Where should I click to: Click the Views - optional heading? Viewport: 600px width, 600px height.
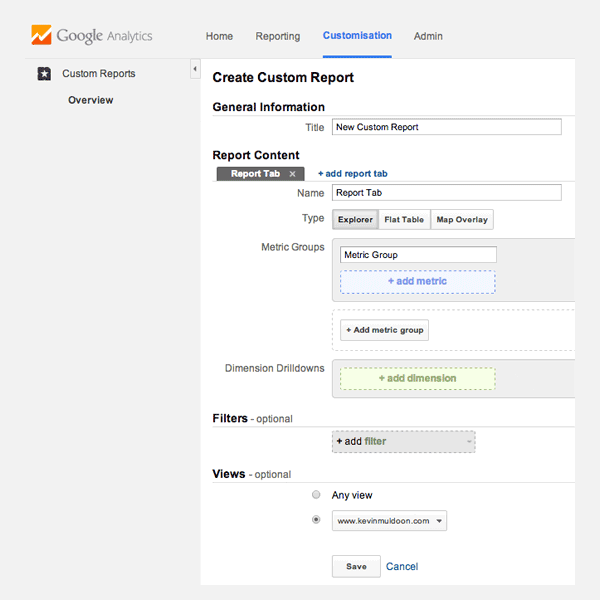pos(252,474)
